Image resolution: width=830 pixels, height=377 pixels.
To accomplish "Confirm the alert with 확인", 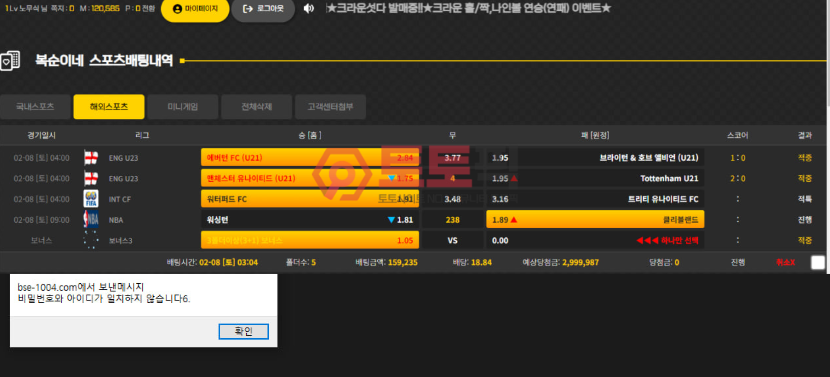I will [243, 331].
